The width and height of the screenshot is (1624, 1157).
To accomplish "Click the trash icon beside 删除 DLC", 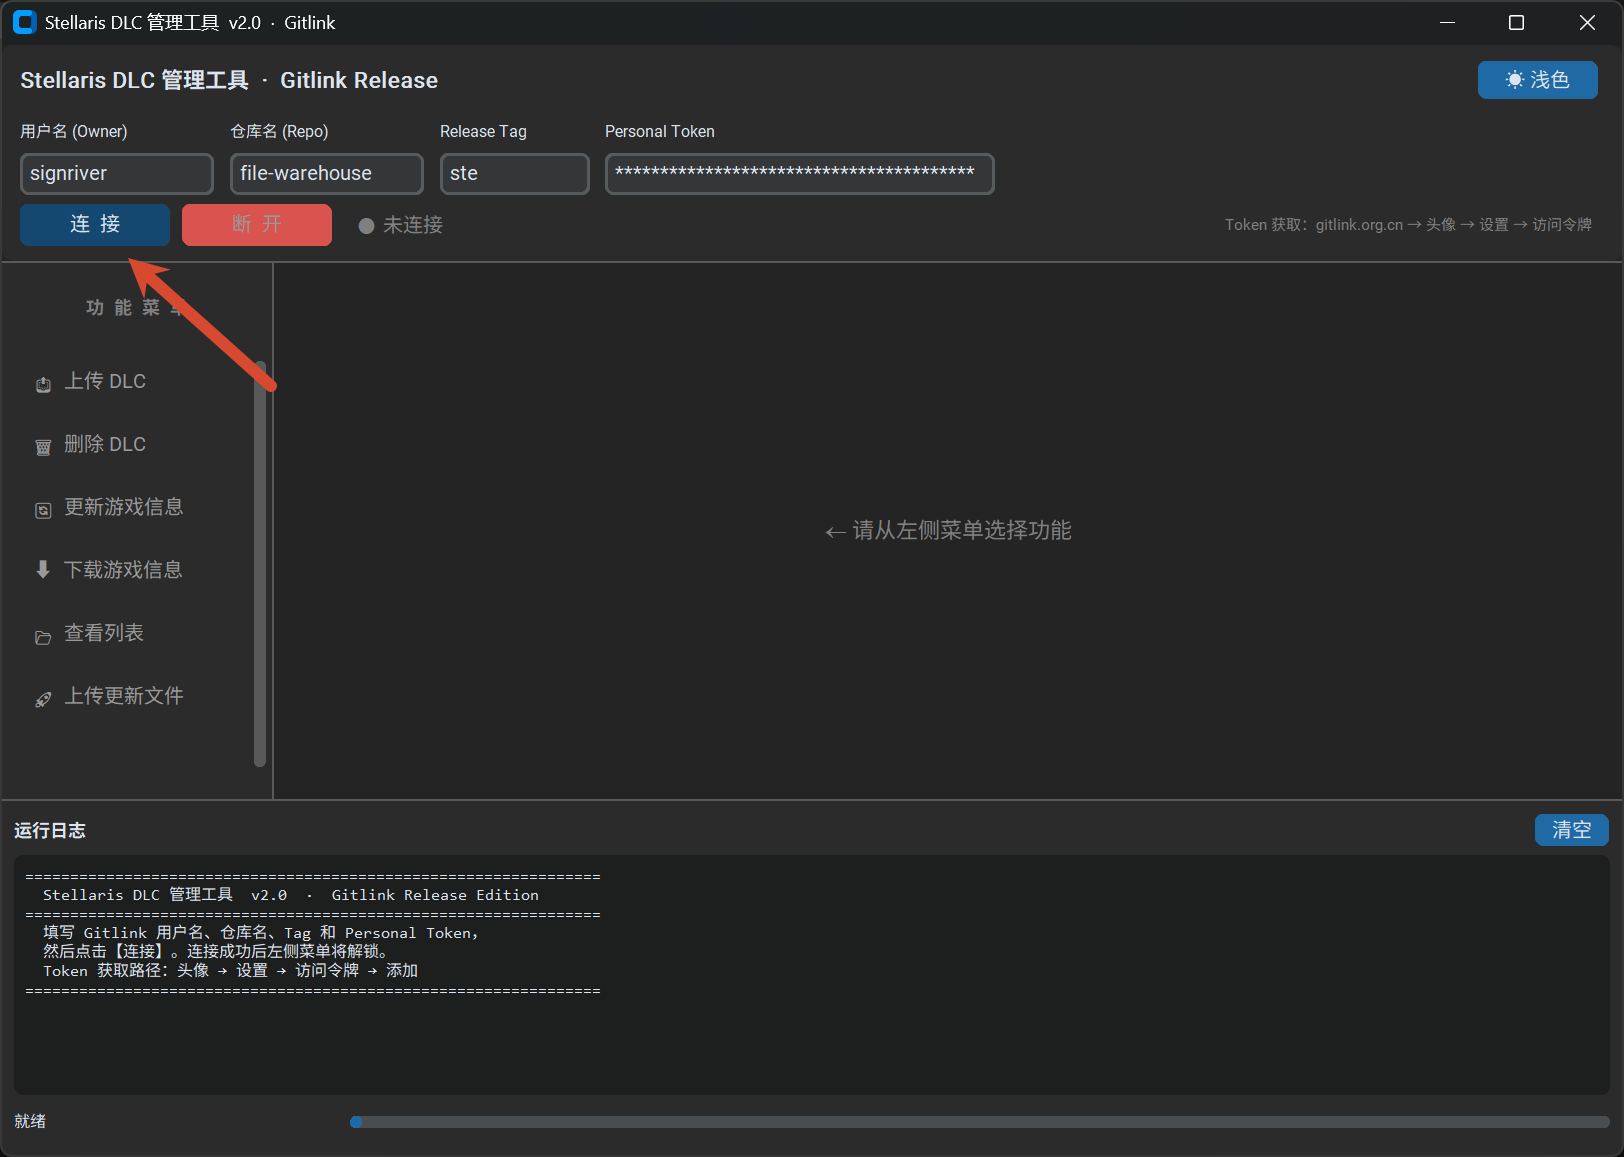I will click(x=43, y=447).
